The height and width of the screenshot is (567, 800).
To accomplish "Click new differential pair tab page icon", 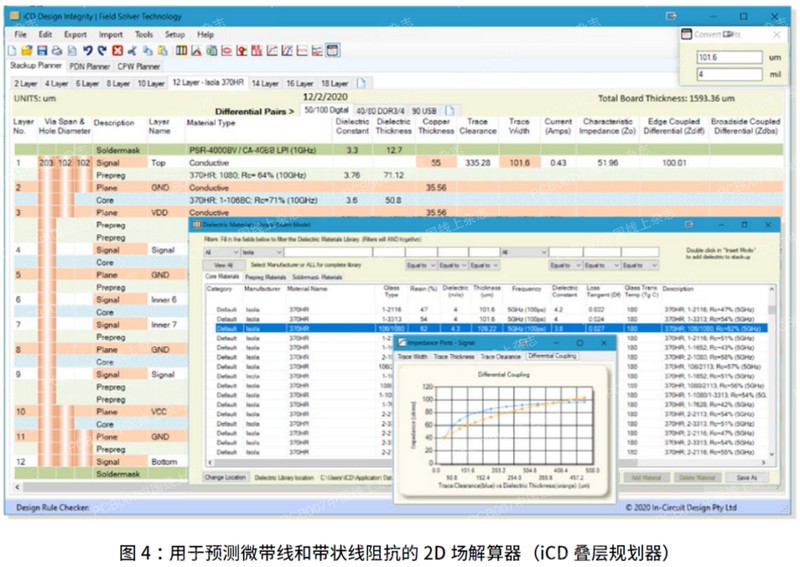I will click(449, 111).
